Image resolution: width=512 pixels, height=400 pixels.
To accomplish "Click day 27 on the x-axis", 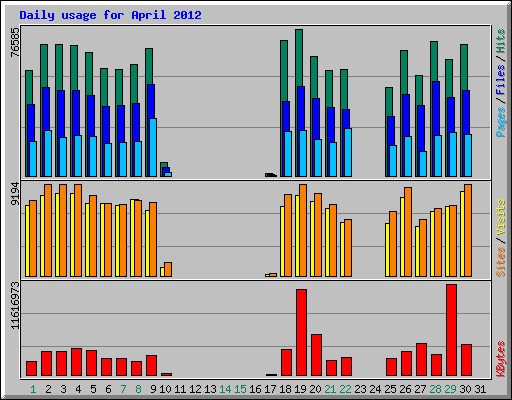I will click(420, 389).
